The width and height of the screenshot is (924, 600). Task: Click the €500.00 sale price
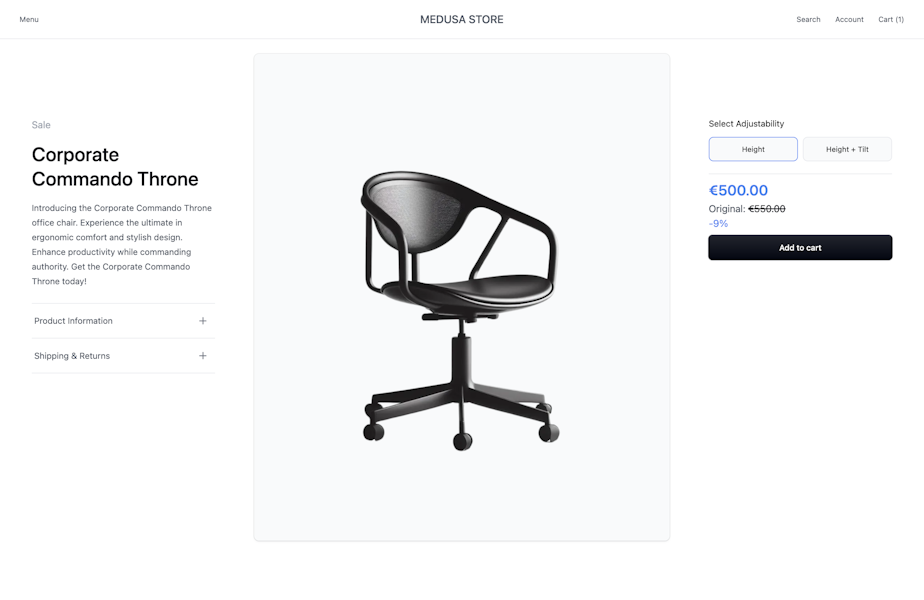(738, 190)
